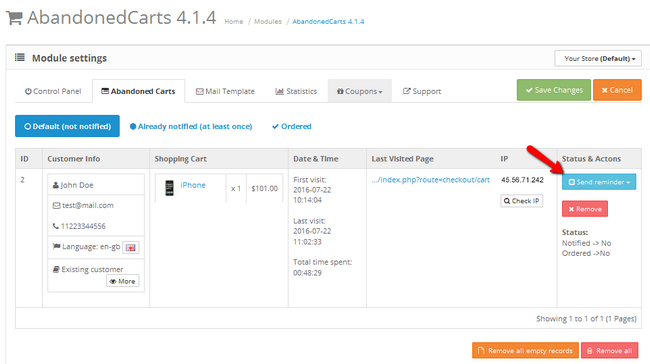The image size is (650, 364).
Task: Show Already notified (at least once) carts
Action: tap(191, 126)
